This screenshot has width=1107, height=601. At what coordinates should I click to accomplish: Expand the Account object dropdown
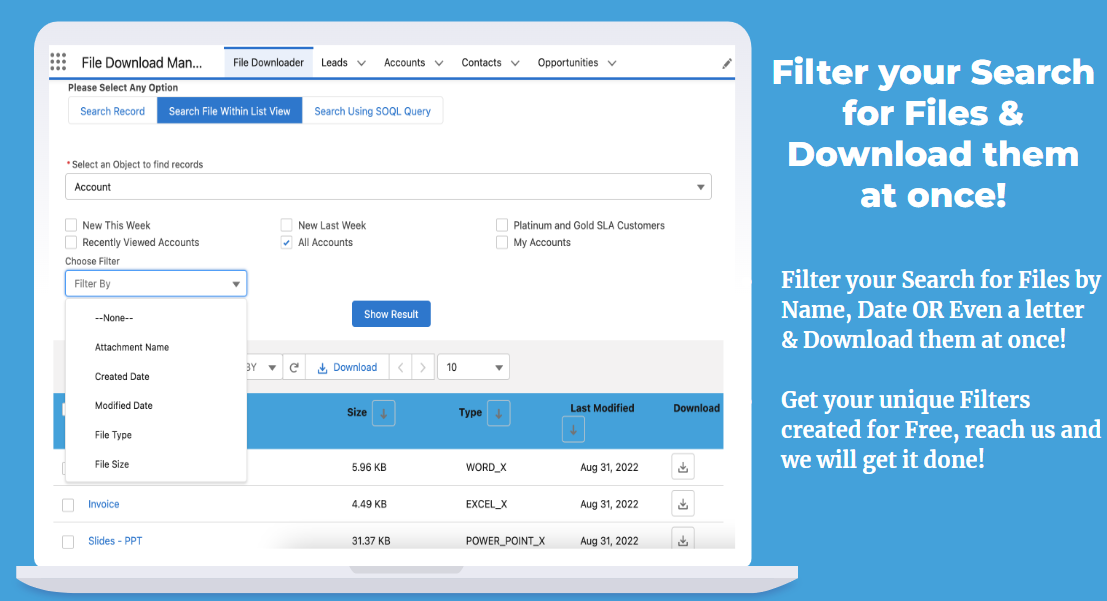[x=388, y=187]
